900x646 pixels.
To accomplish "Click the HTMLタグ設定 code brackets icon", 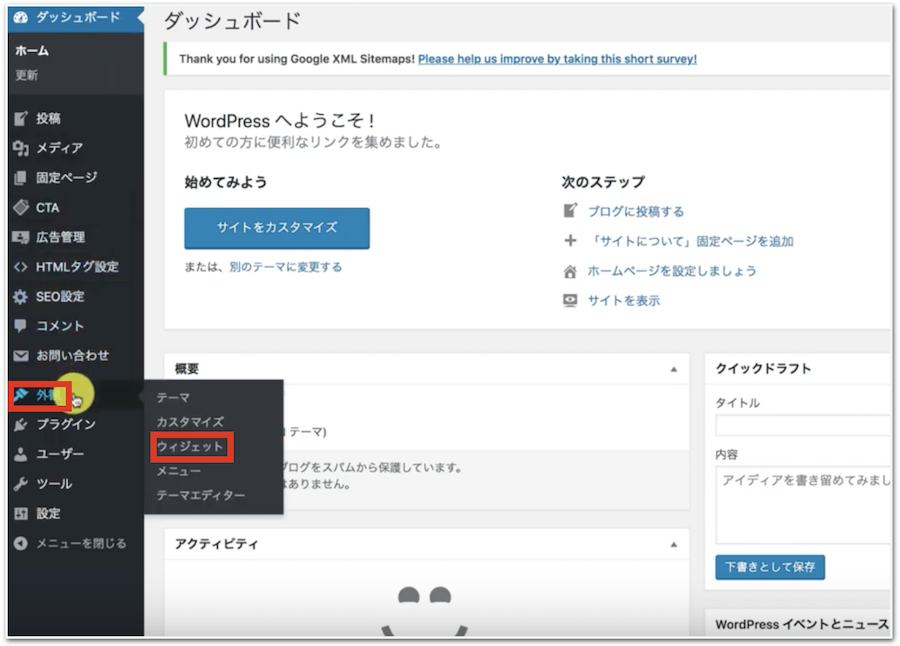I will click(20, 267).
